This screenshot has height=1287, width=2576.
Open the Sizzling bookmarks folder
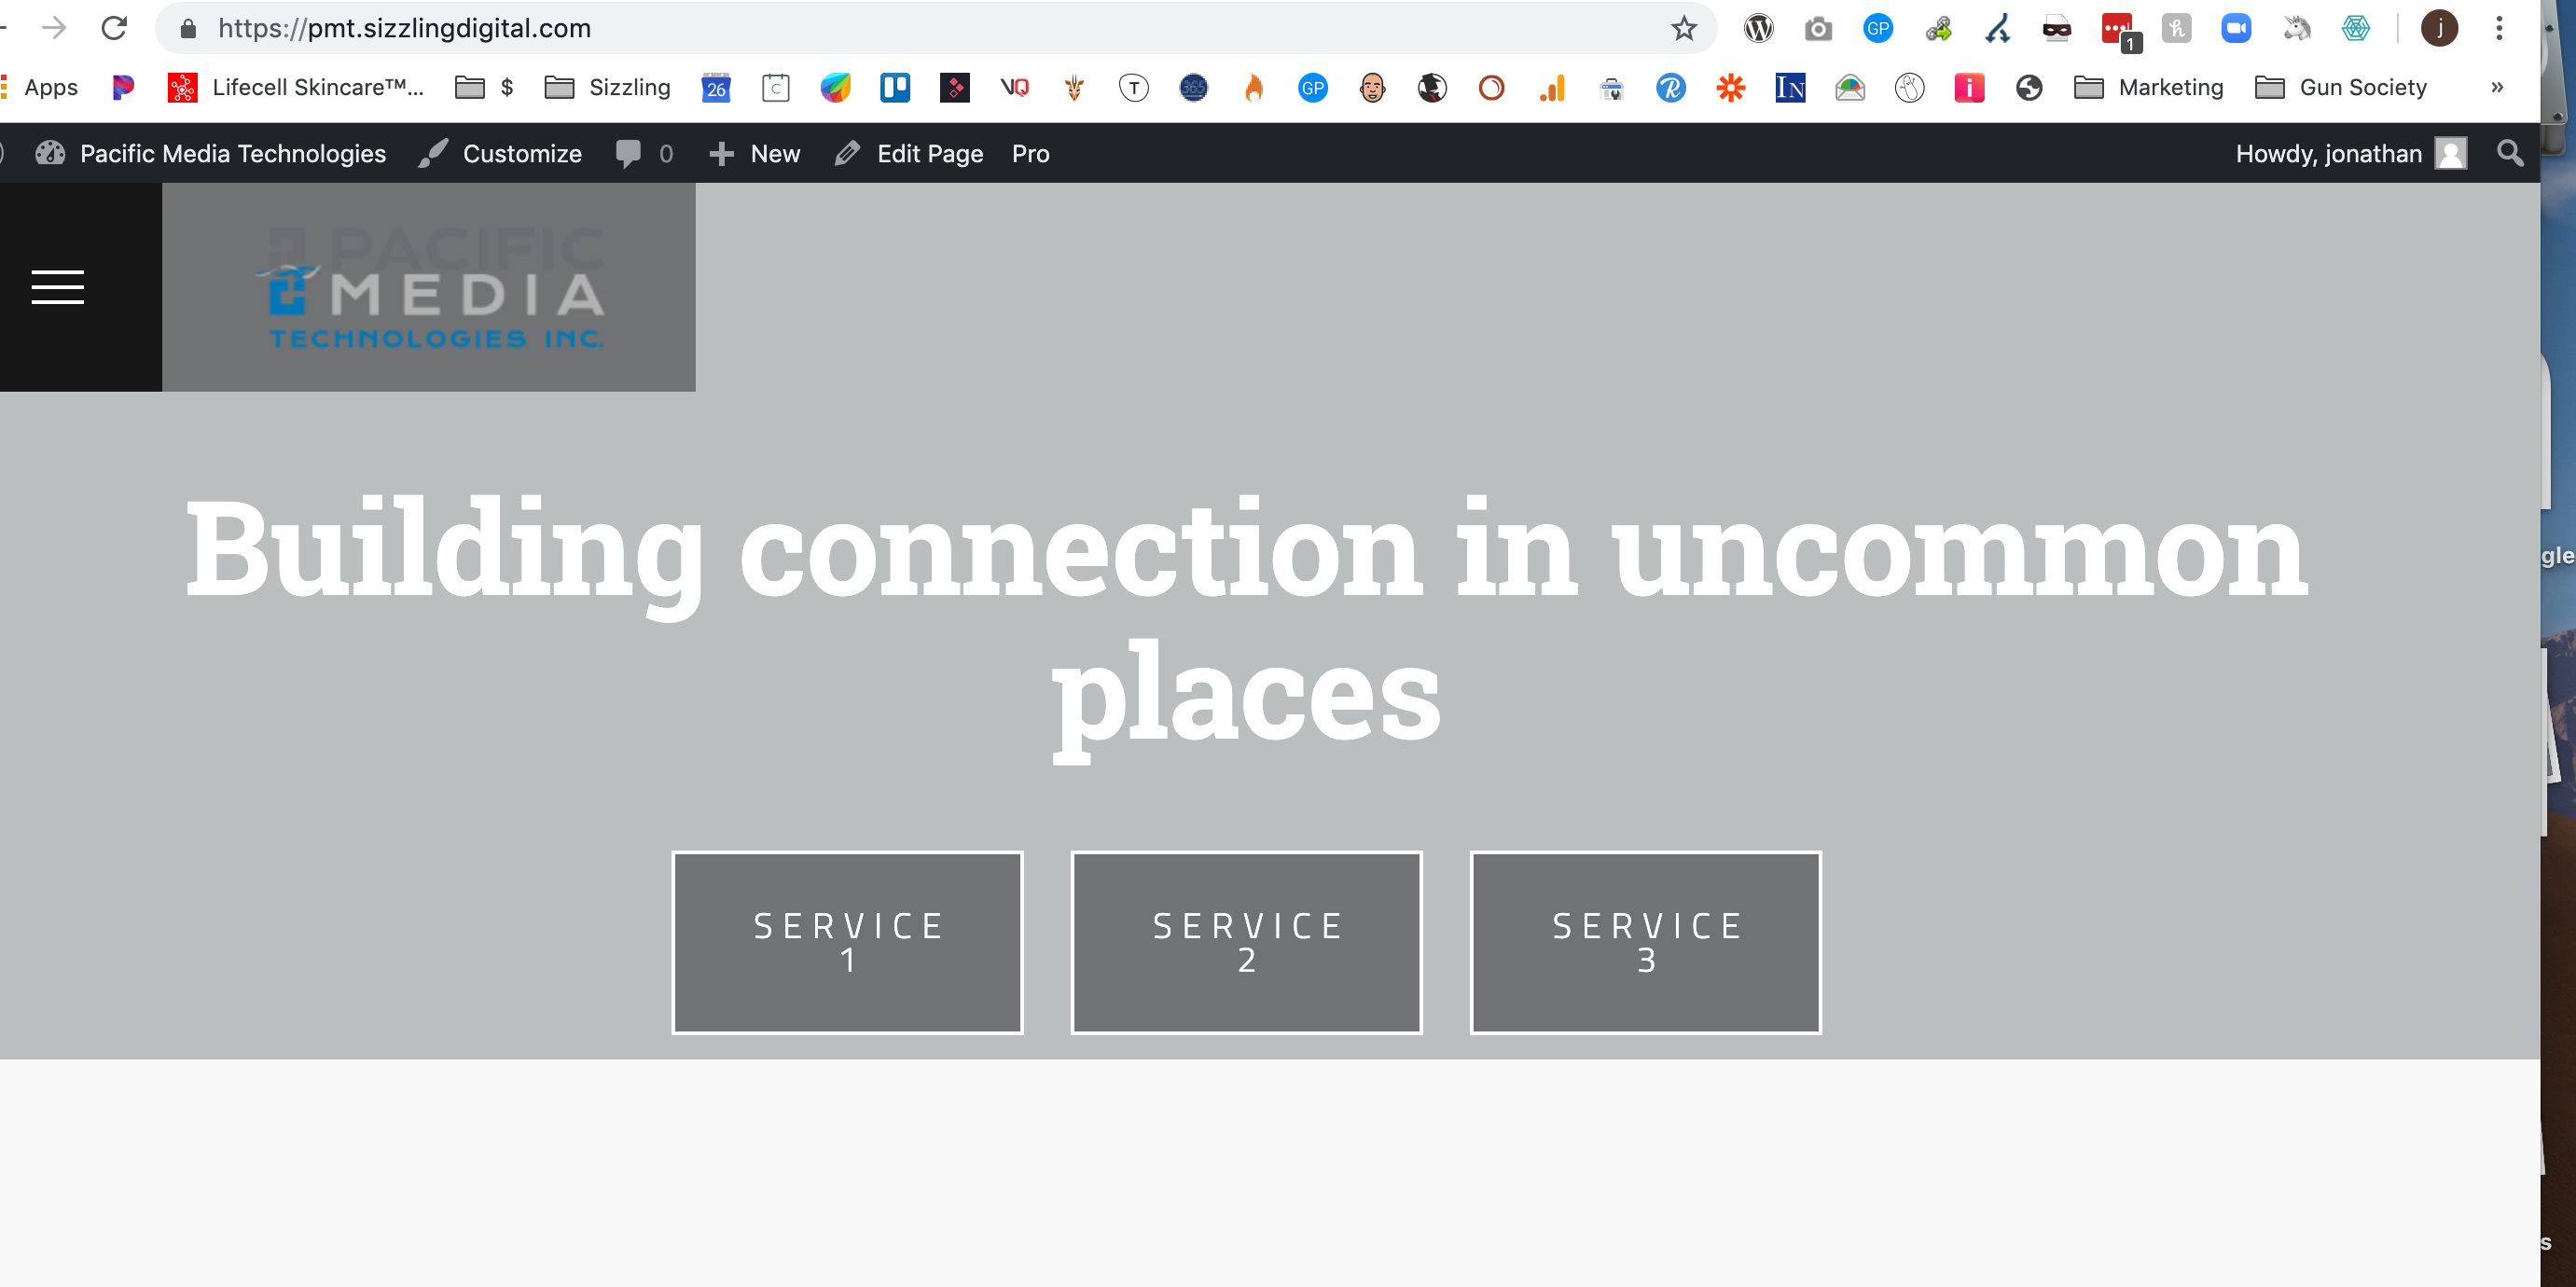(x=607, y=88)
